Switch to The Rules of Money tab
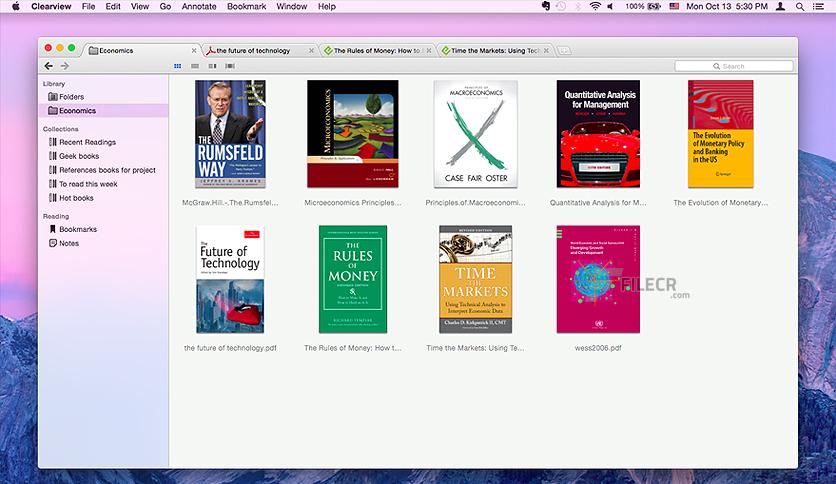This screenshot has width=836, height=484. (376, 51)
